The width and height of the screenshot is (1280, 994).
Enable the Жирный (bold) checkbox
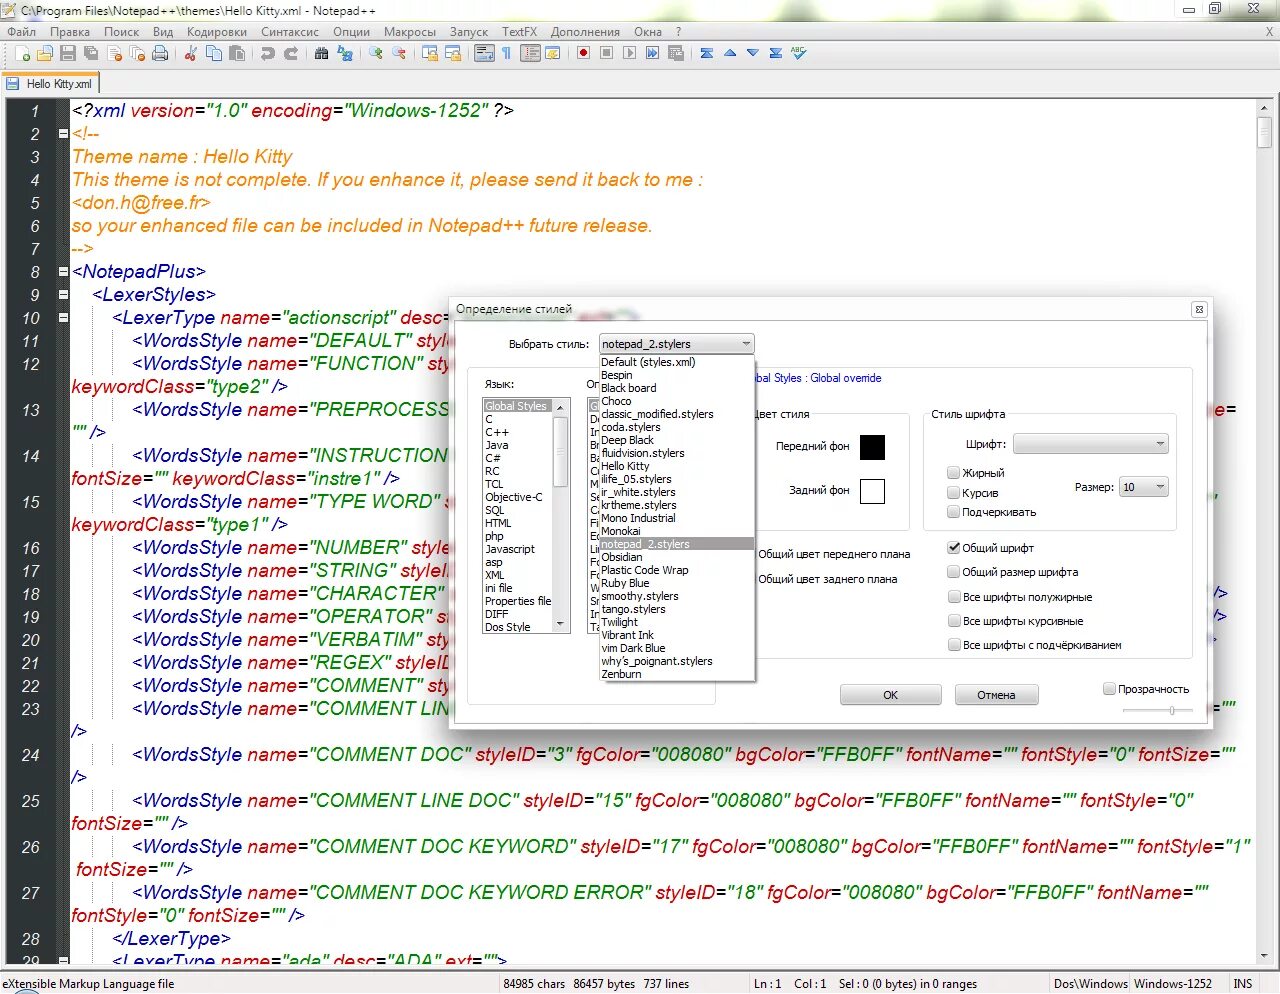pyautogui.click(x=953, y=473)
